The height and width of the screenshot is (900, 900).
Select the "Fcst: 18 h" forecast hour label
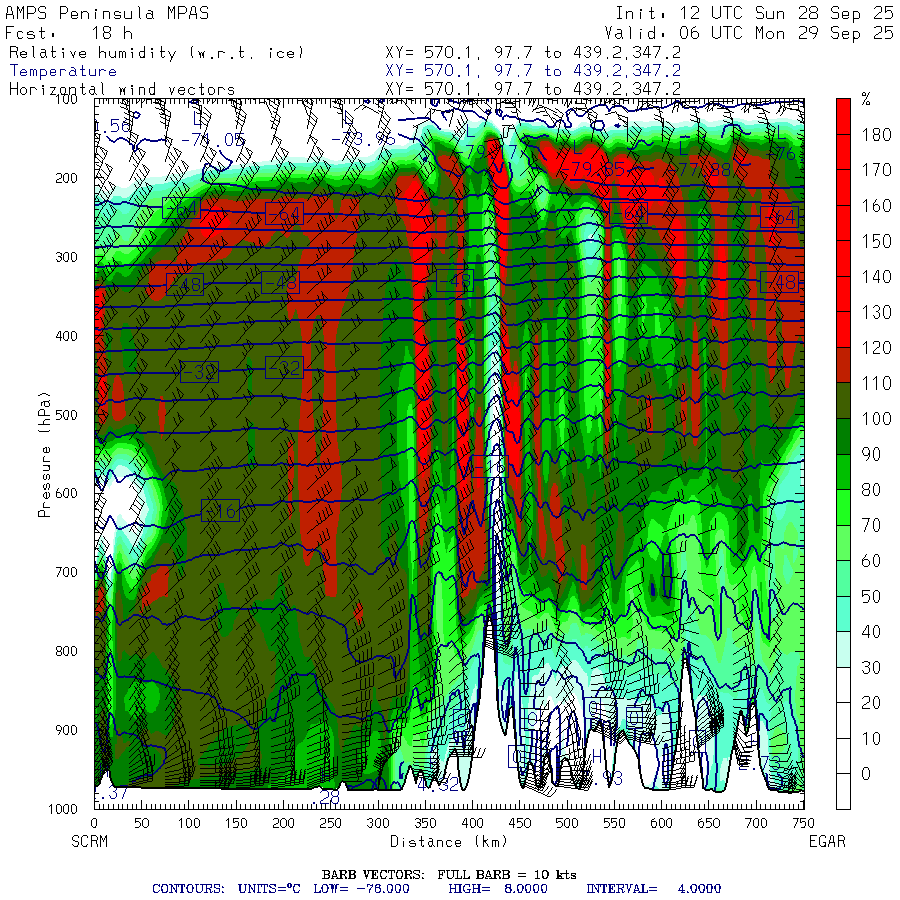(69, 33)
